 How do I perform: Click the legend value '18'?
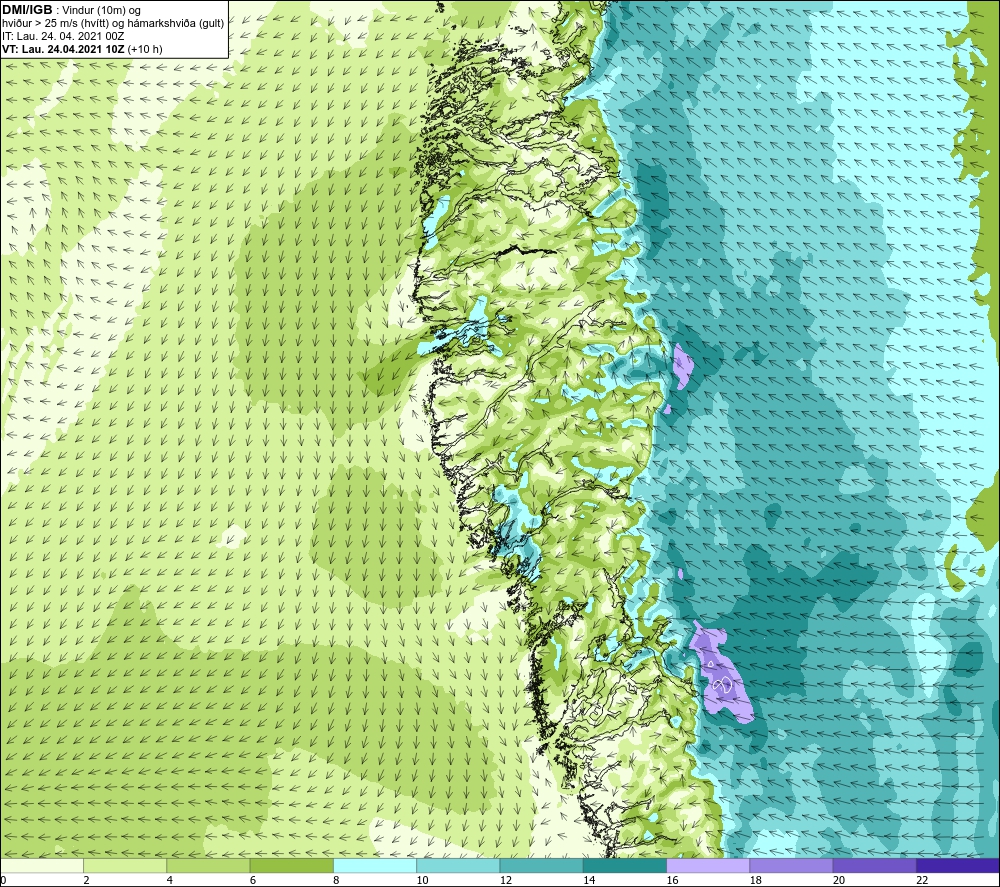coord(756,881)
